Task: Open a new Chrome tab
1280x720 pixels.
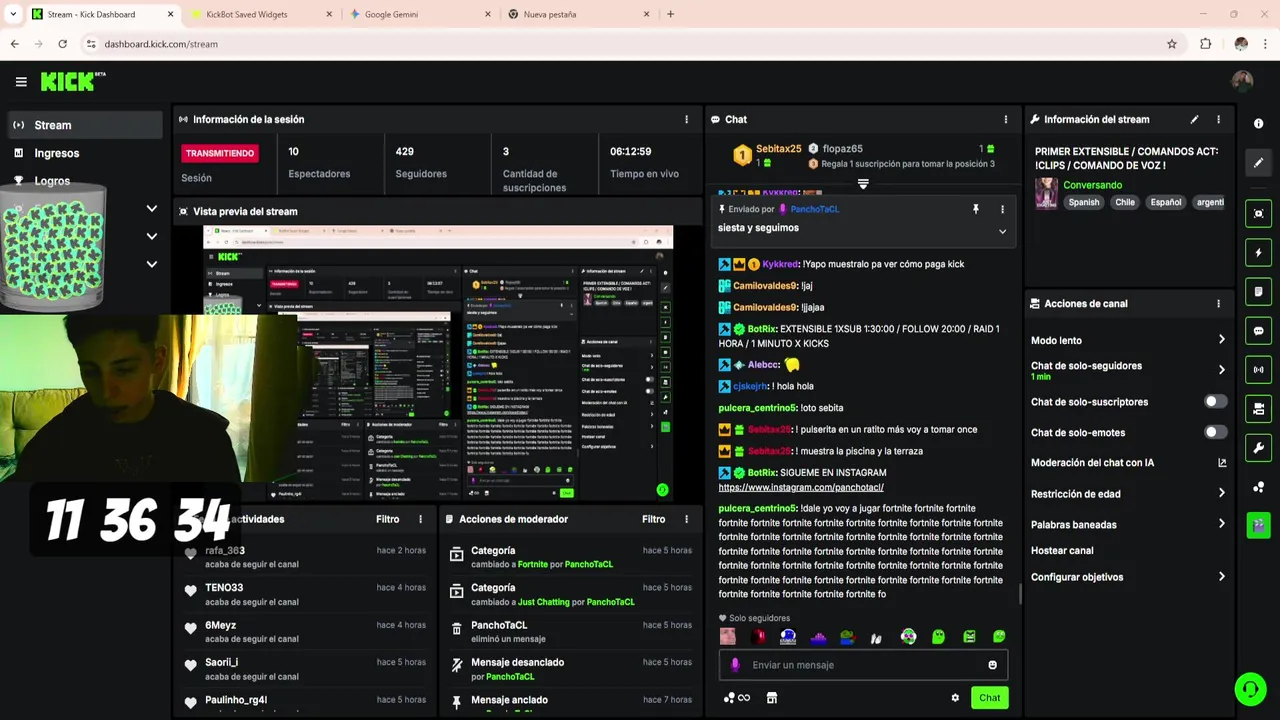Action: point(670,14)
